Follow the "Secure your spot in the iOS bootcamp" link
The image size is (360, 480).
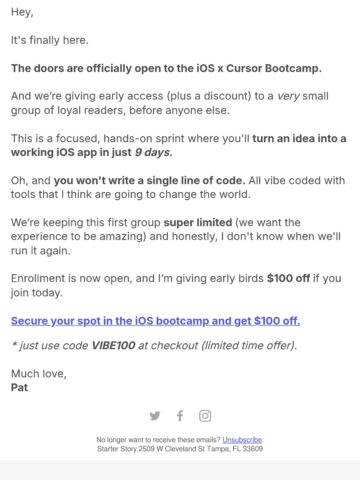pyautogui.click(x=155, y=321)
